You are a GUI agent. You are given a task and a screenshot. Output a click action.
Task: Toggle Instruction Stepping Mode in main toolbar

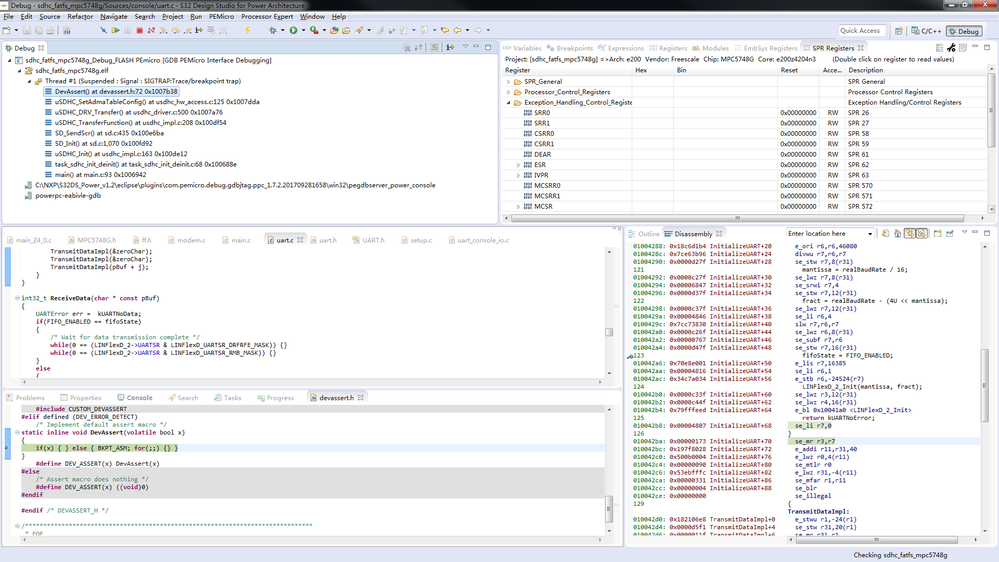(x=199, y=30)
